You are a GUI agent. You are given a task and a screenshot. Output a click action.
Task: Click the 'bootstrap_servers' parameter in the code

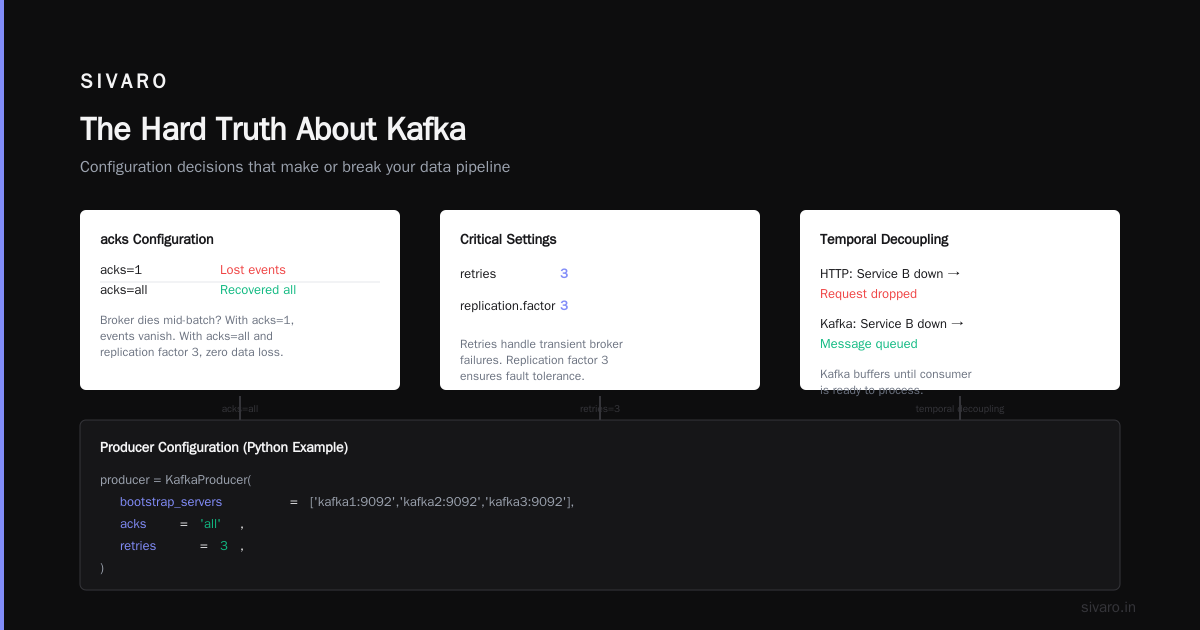(171, 502)
